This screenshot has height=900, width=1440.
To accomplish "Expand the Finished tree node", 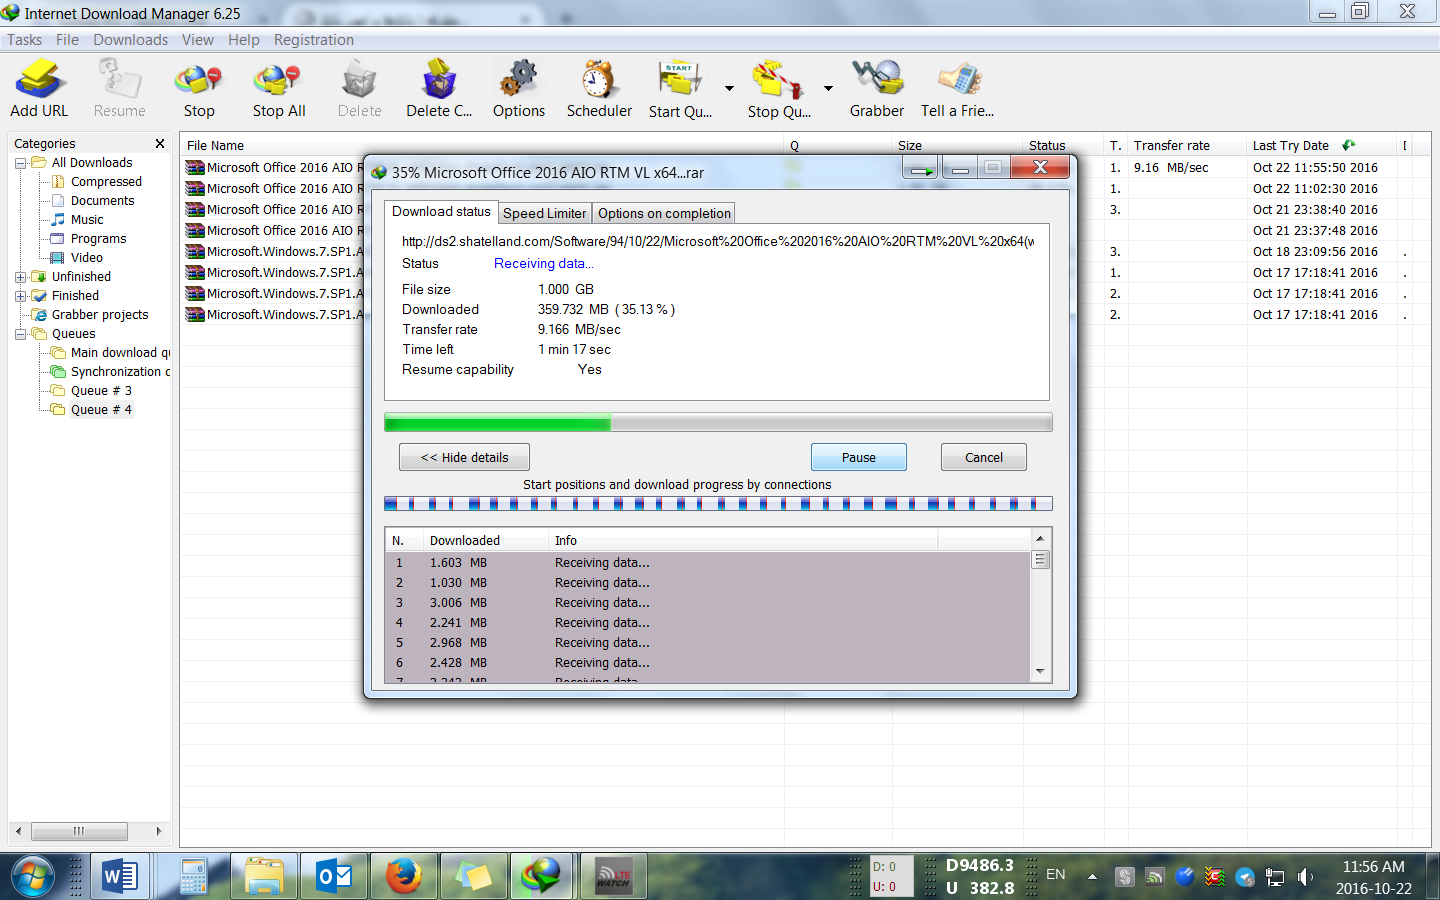I will point(20,296).
